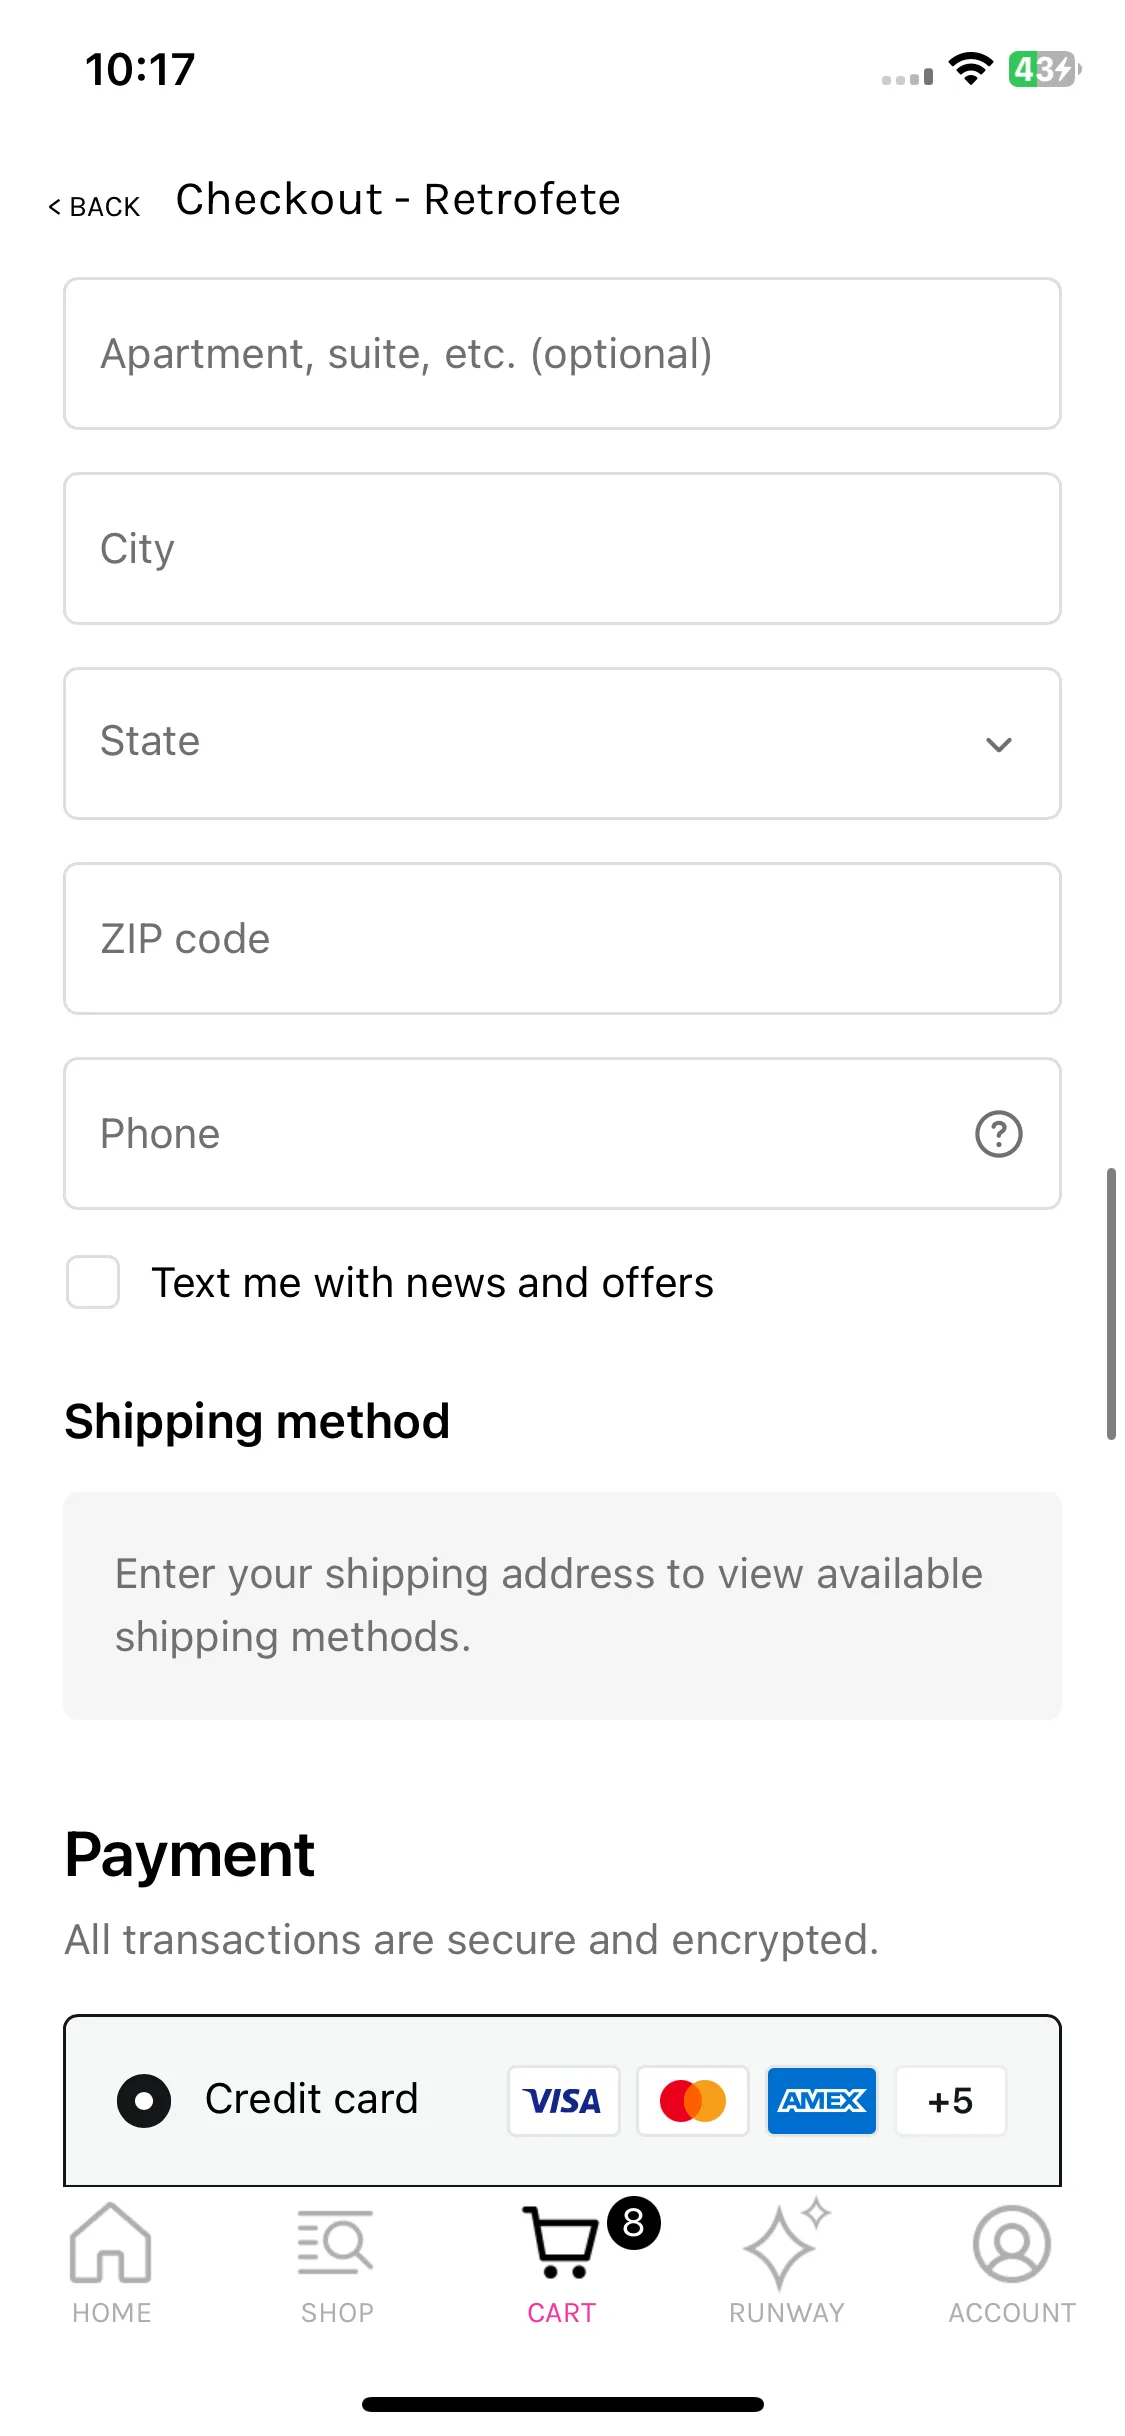Open the Account profile icon
Viewport: 1125px width, 2436px height.
(x=1012, y=2243)
